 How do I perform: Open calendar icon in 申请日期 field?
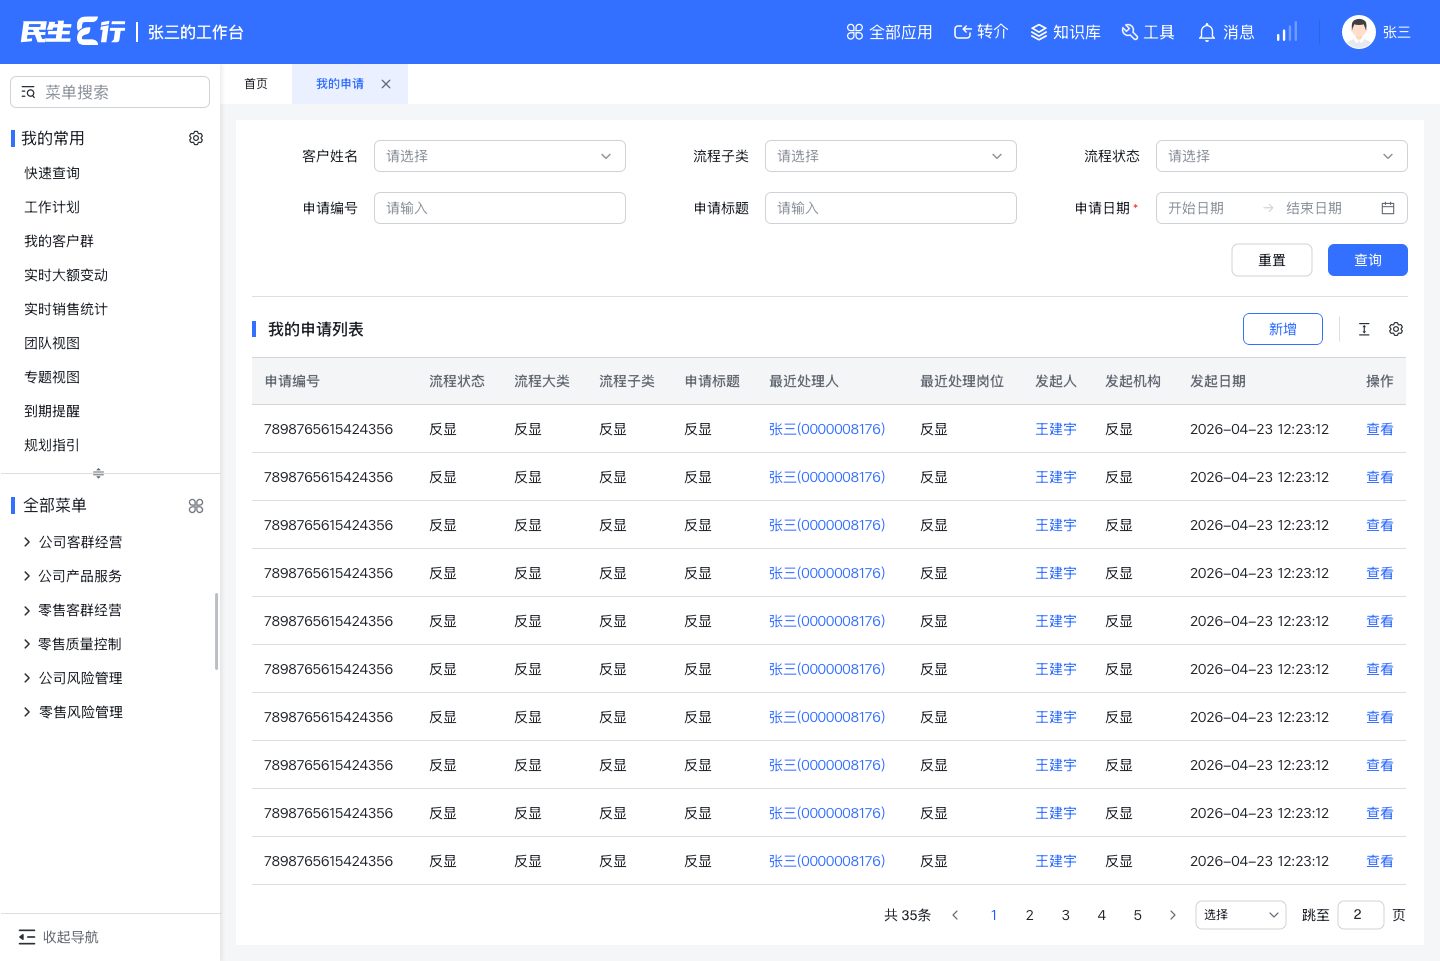coord(1388,208)
